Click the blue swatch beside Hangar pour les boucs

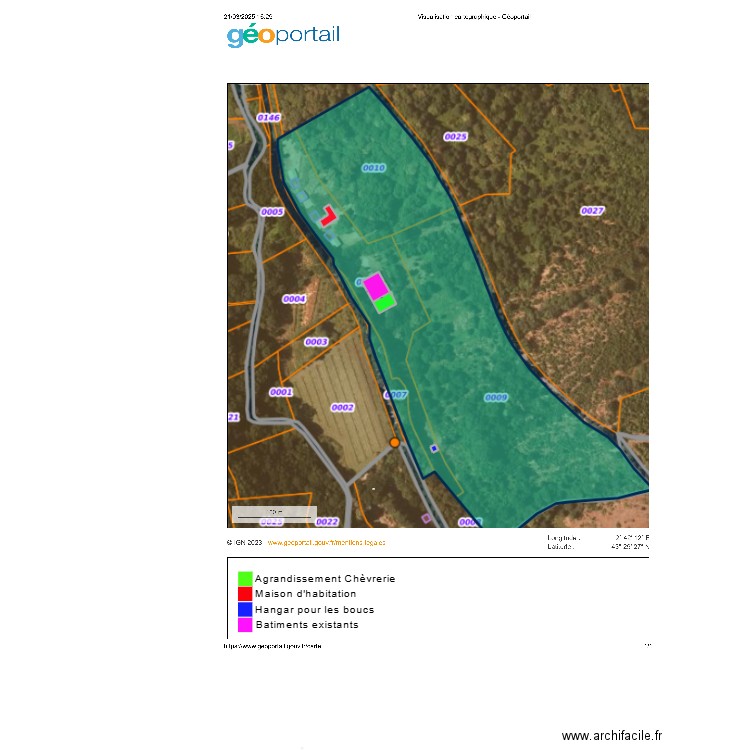[245, 609]
